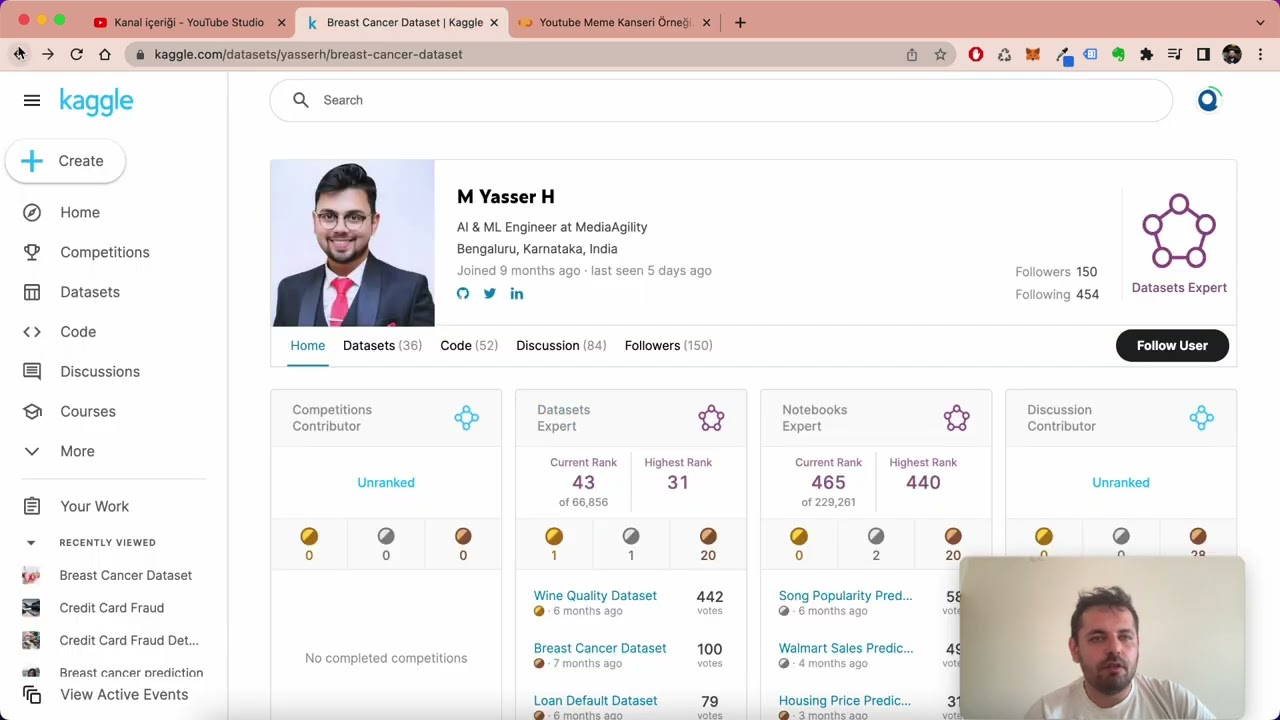Open Credit Card Fraud from recently viewed
This screenshot has width=1280, height=720.
(x=112, y=608)
